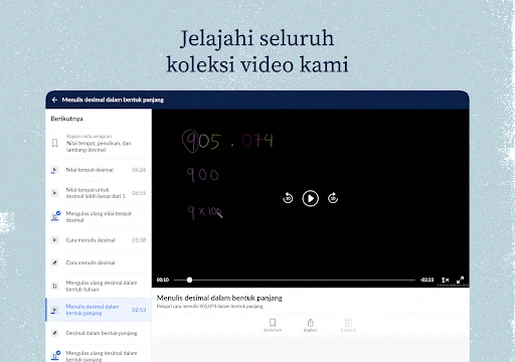Play the video with center play button
The width and height of the screenshot is (515, 362).
point(310,198)
